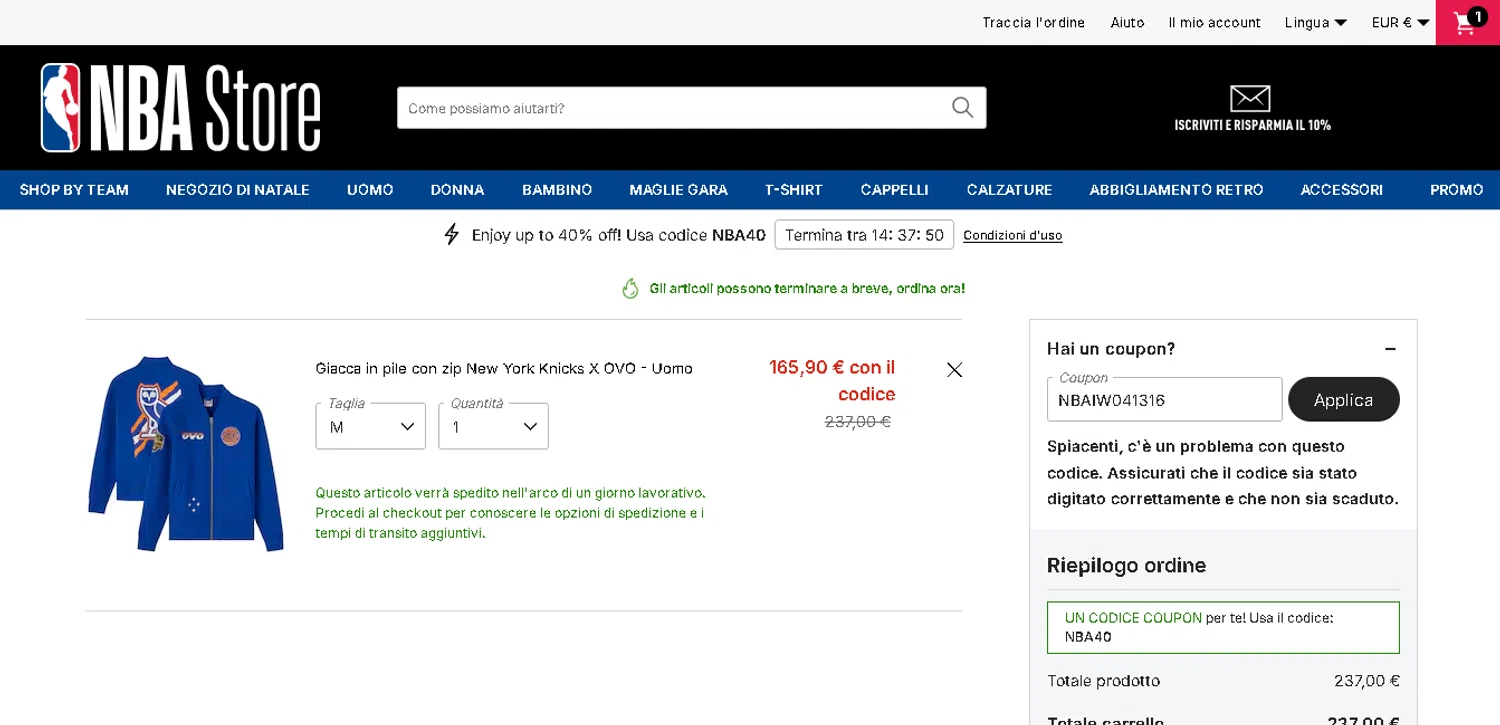Click the 'Termina tra' countdown timer box
This screenshot has width=1500, height=725.
coord(864,235)
